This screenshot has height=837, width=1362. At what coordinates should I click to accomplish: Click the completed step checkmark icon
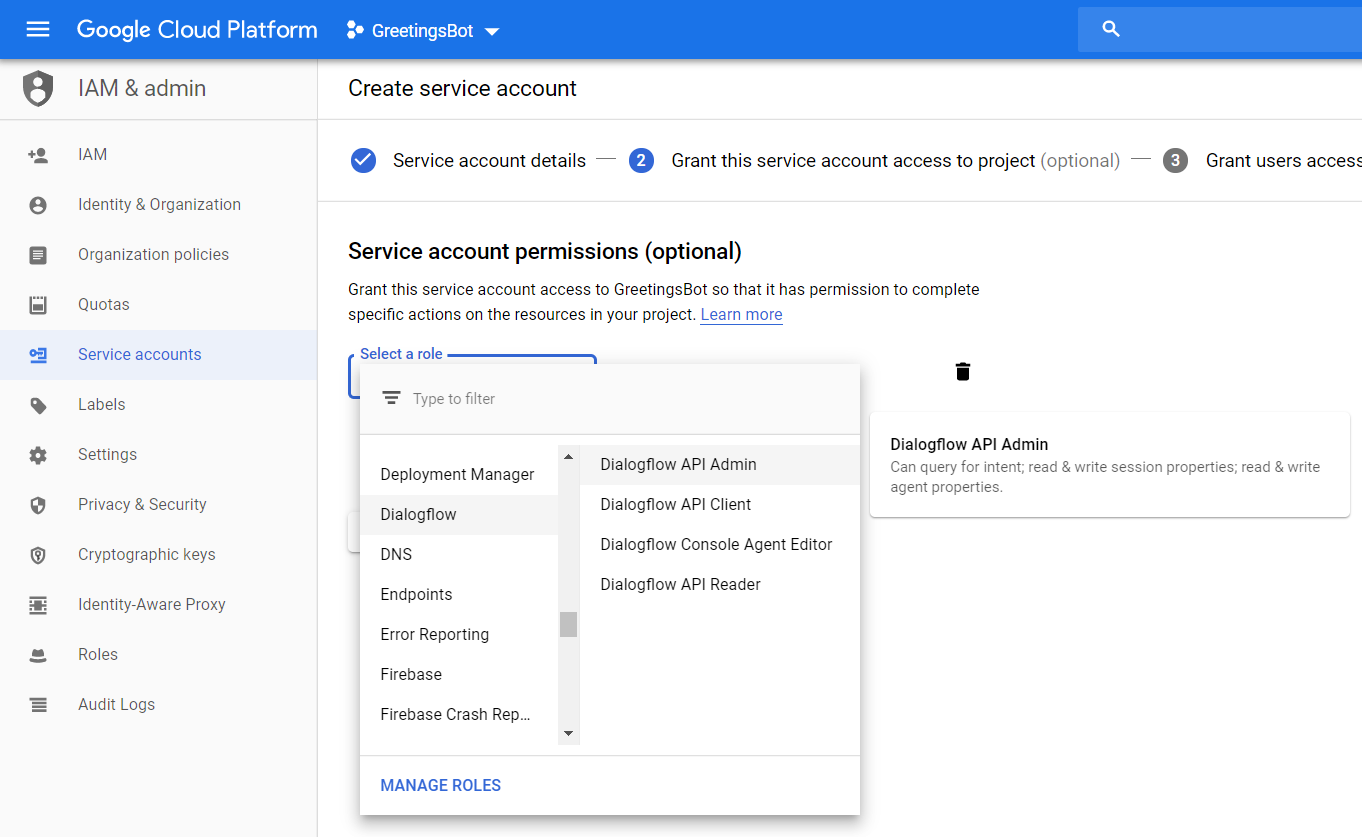point(363,160)
